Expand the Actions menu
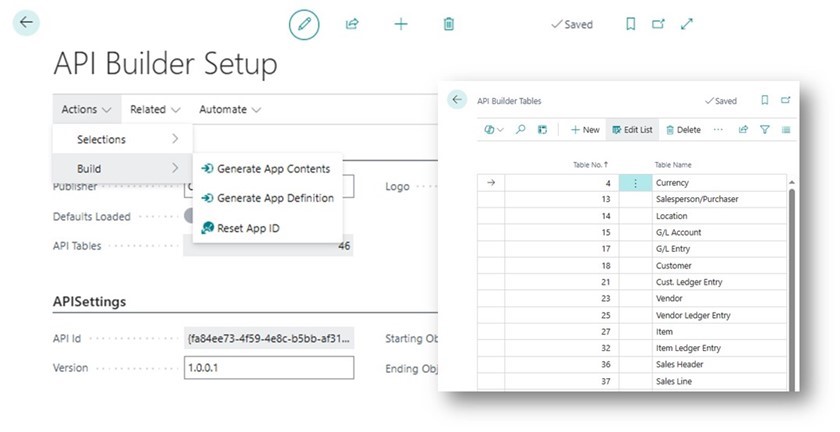840x432 pixels. pos(86,109)
